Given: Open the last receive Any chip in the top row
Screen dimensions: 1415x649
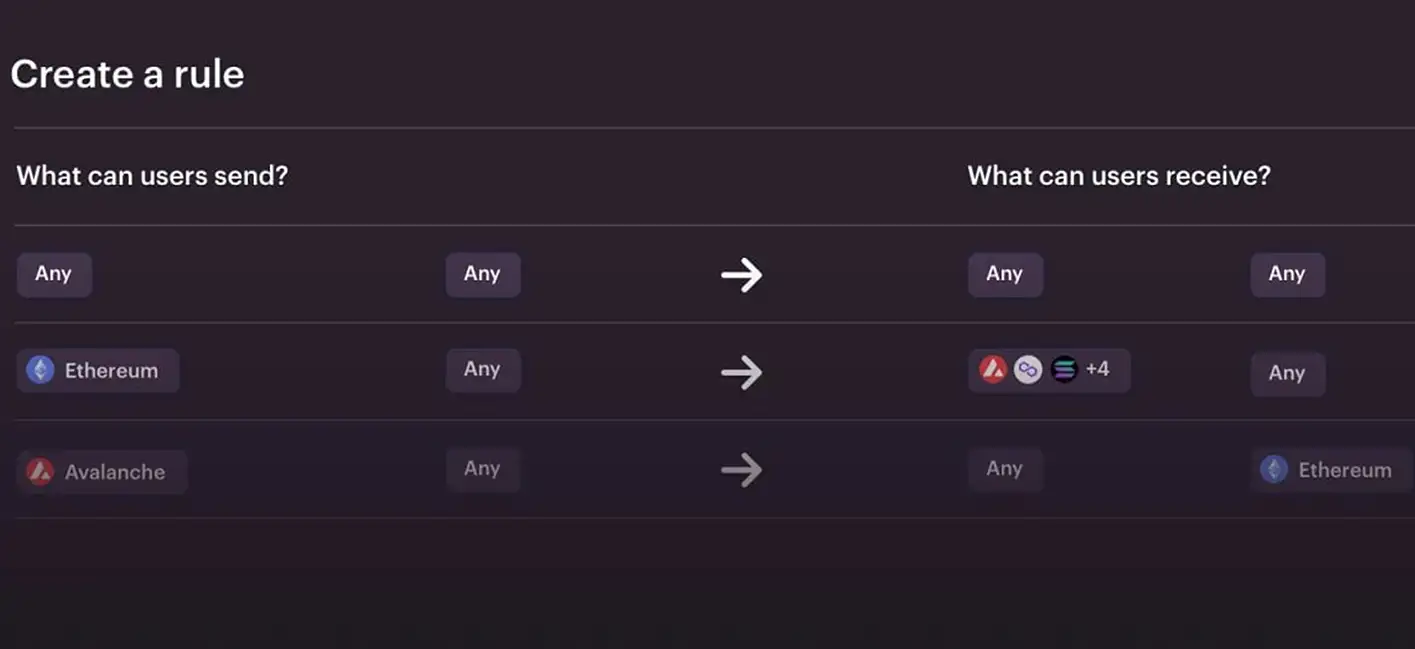Looking at the screenshot, I should 1287,274.
